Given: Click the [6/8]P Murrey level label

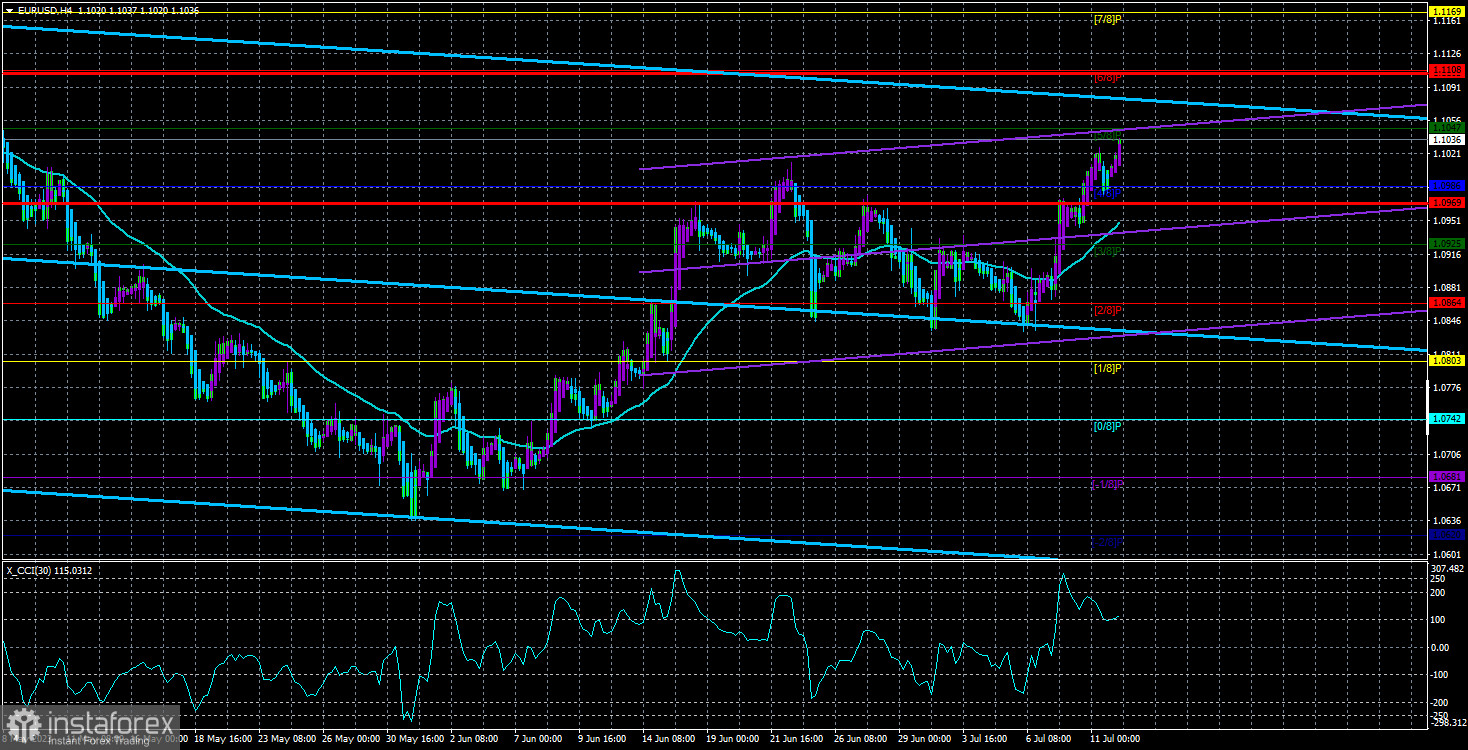Looking at the screenshot, I should (1106, 77).
